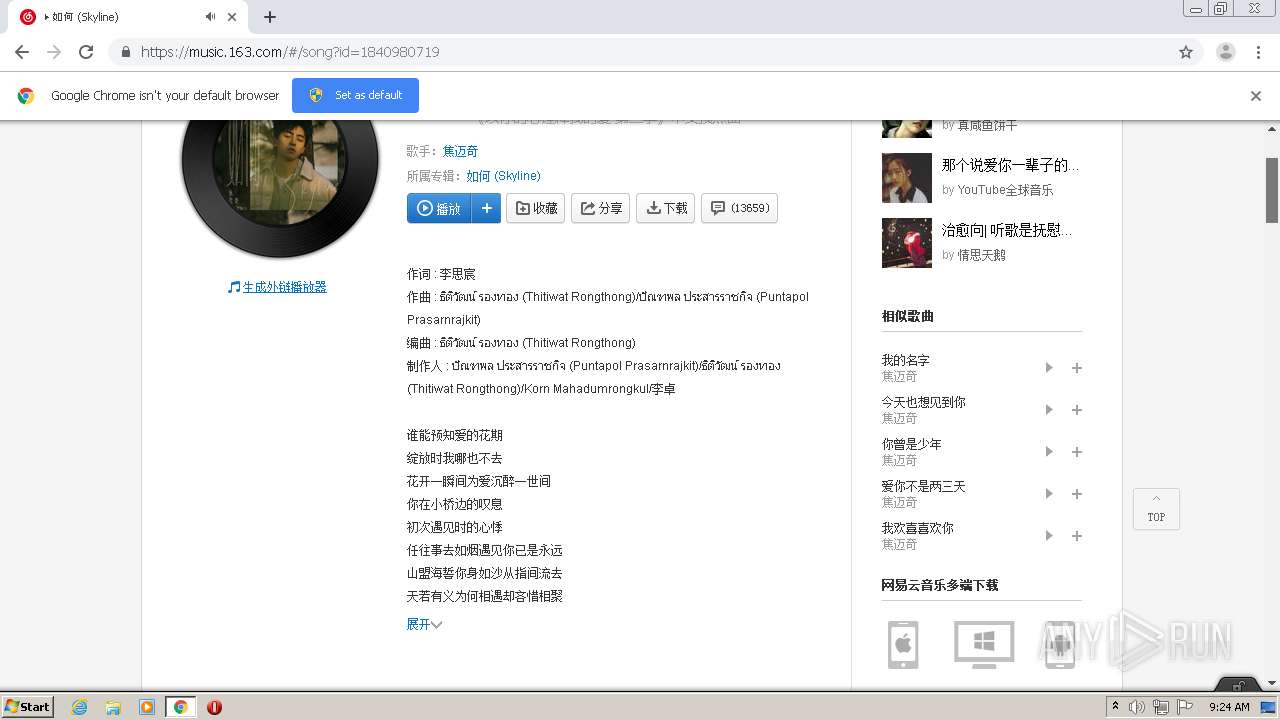Click Set as default button
The width and height of the screenshot is (1280, 720).
point(355,95)
